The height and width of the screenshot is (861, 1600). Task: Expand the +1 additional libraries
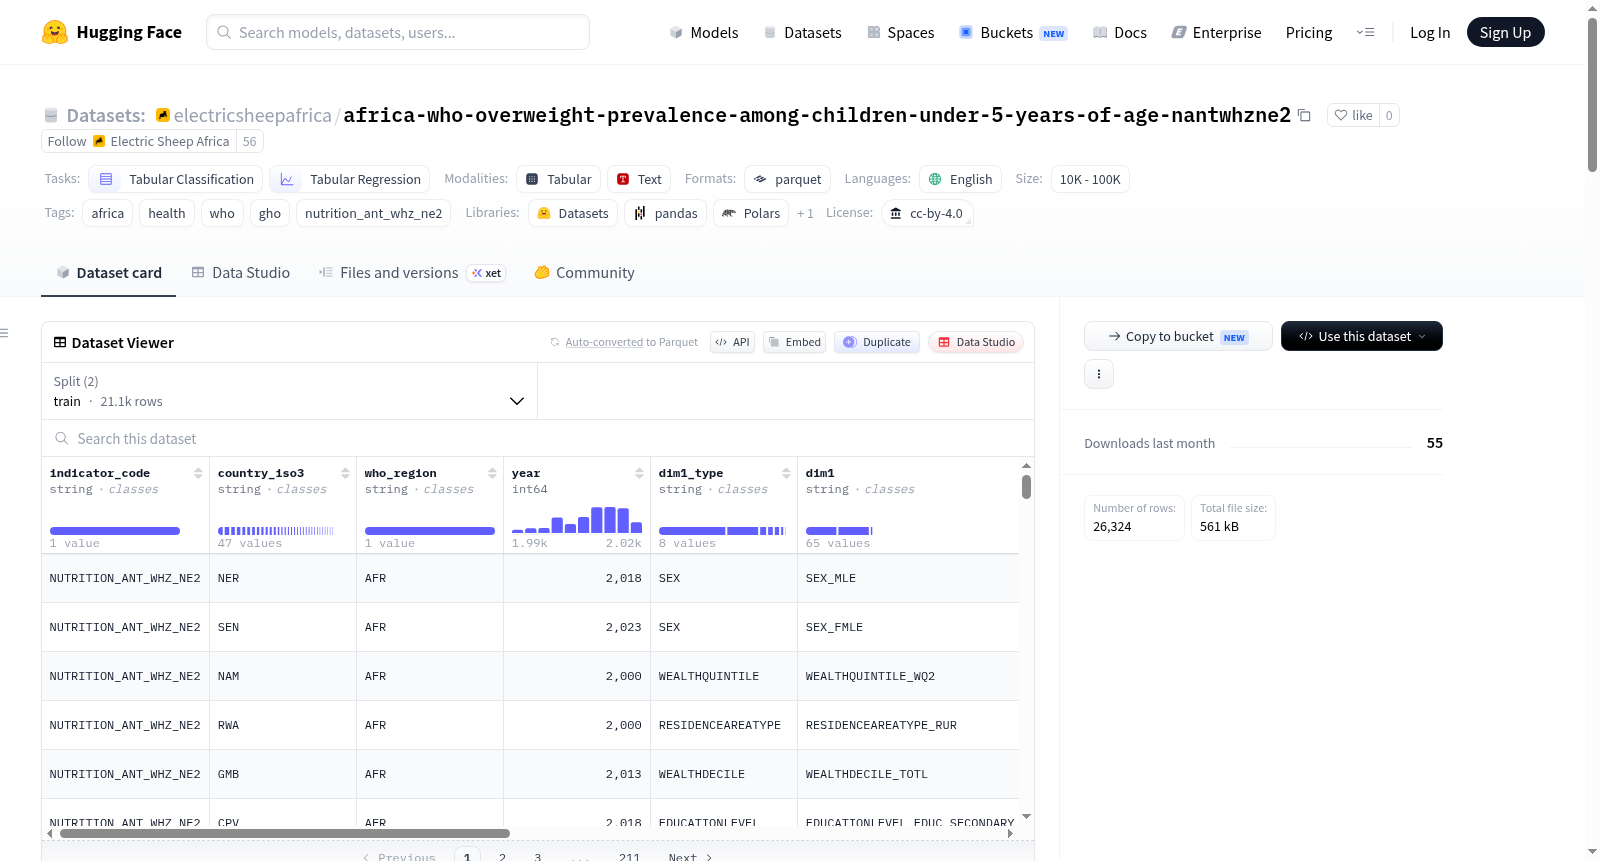(805, 213)
